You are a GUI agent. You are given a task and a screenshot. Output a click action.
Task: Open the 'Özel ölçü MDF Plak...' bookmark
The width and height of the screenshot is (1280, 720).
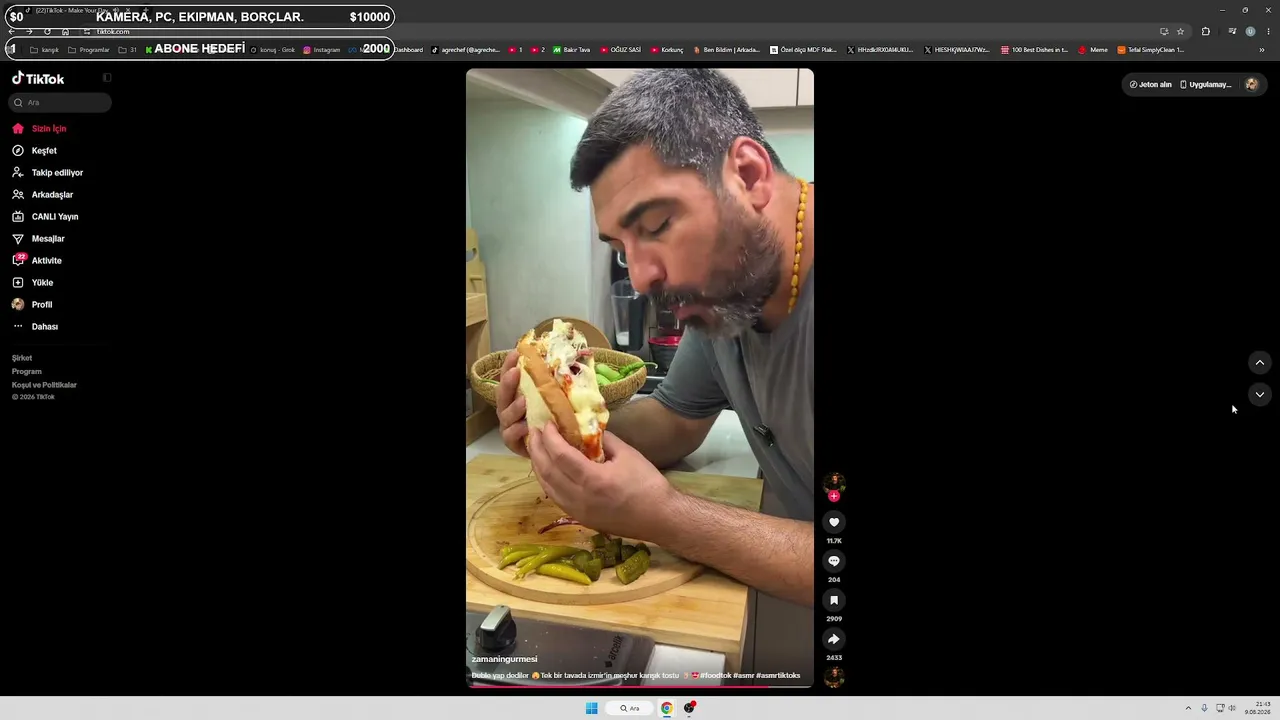click(x=804, y=50)
